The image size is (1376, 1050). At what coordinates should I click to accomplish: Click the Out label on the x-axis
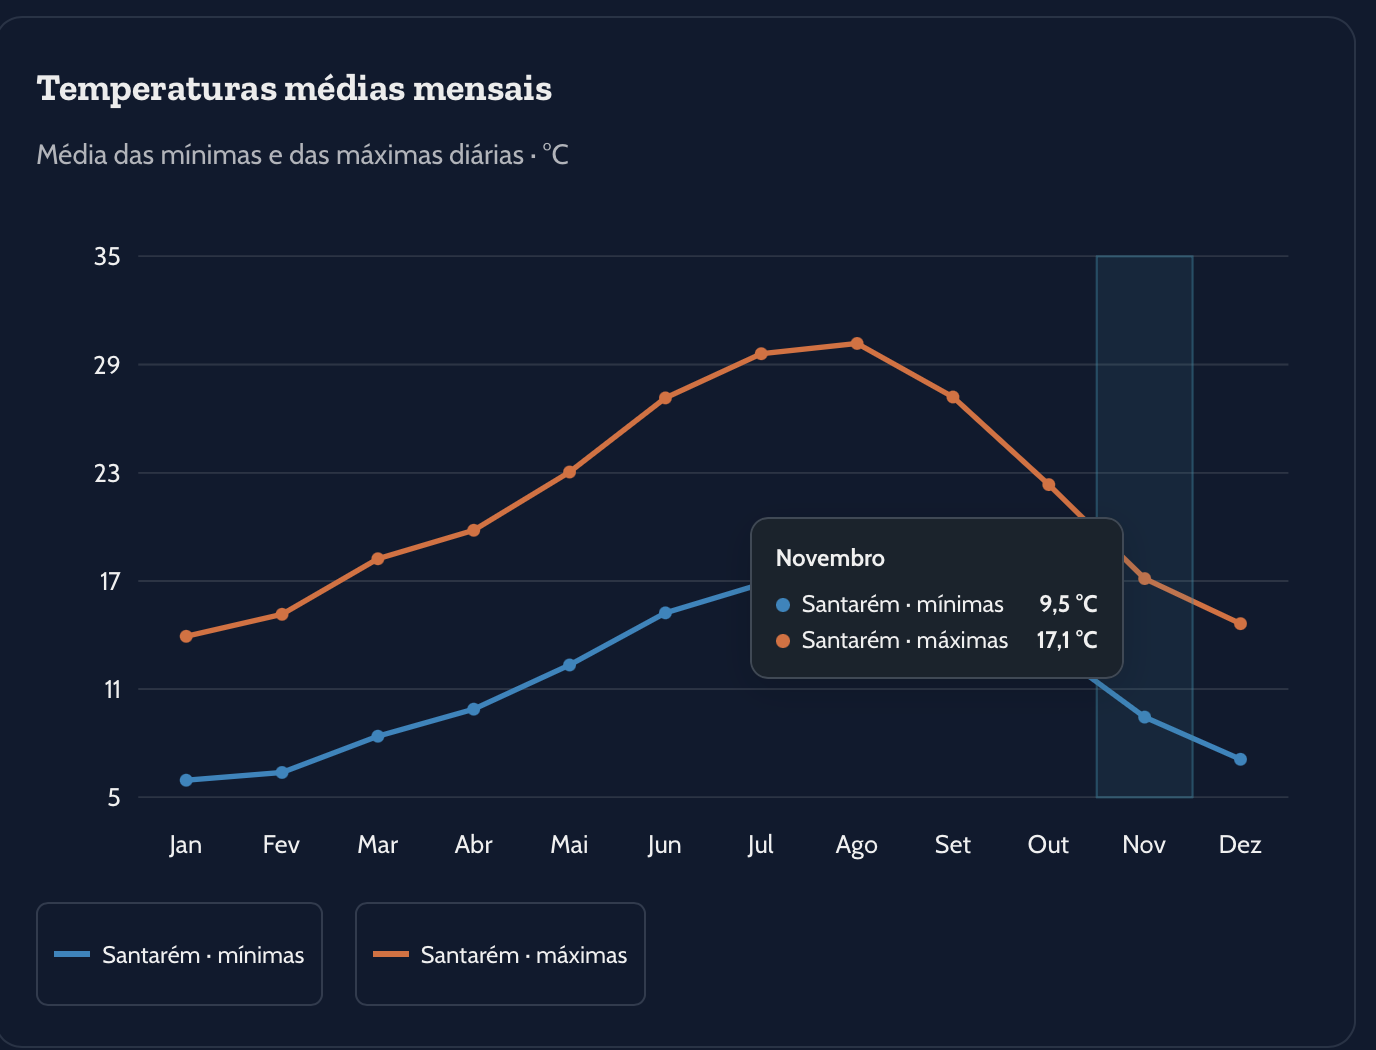click(1048, 845)
